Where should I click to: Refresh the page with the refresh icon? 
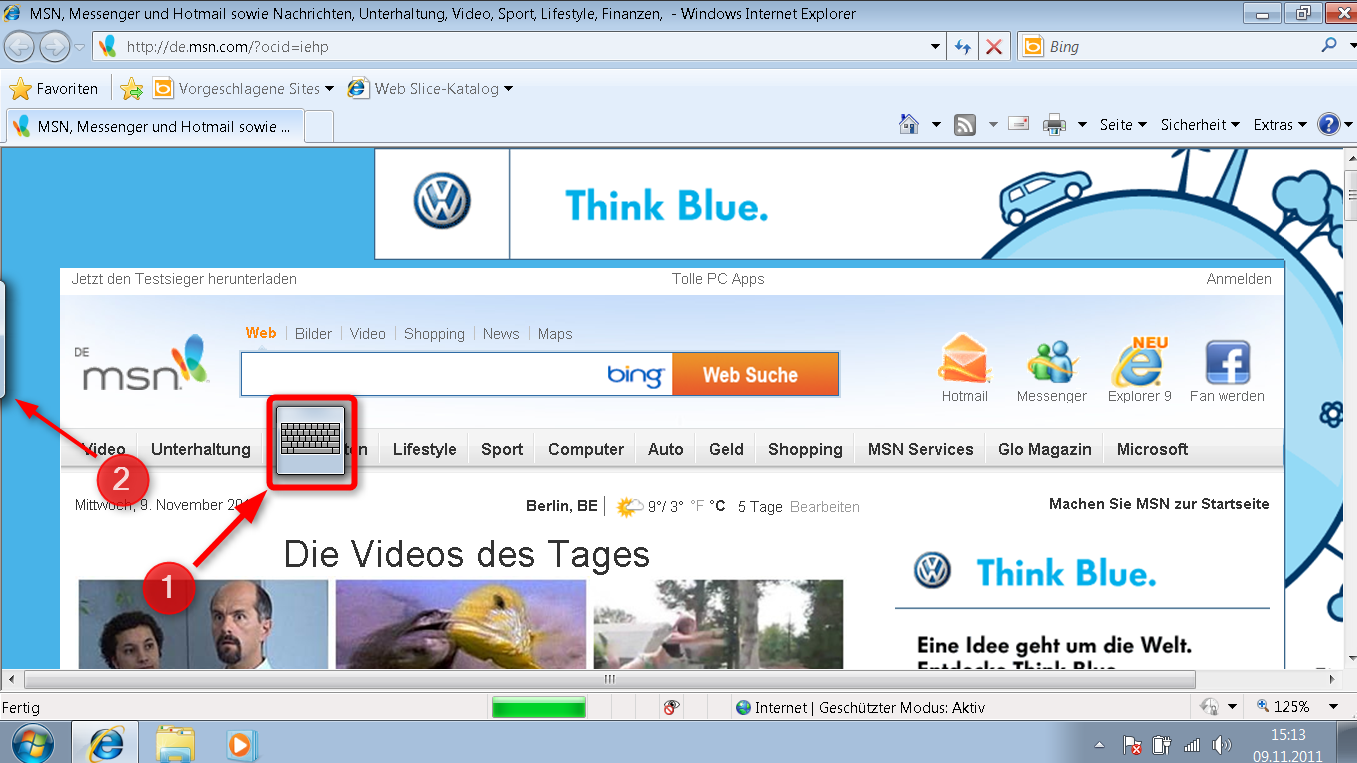tap(961, 45)
